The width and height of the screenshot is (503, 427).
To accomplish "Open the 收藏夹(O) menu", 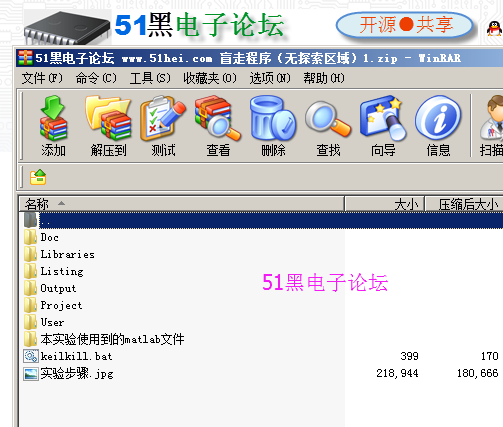I will [210, 78].
